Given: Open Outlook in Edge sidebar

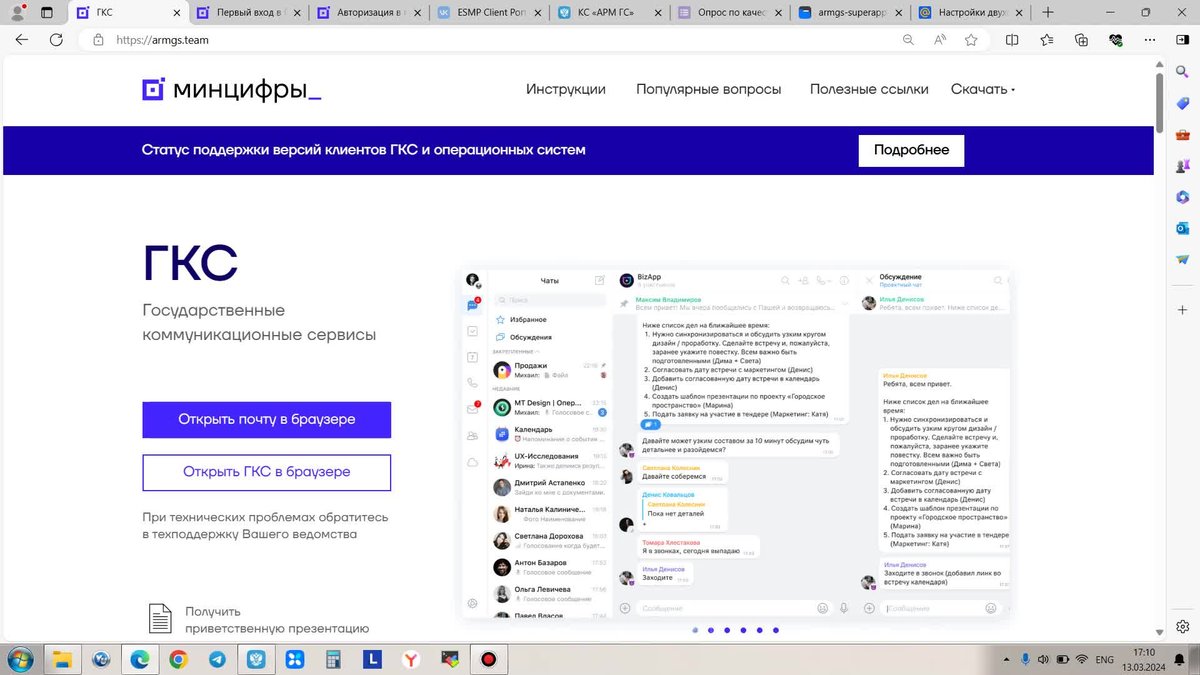Looking at the screenshot, I should pyautogui.click(x=1182, y=228).
